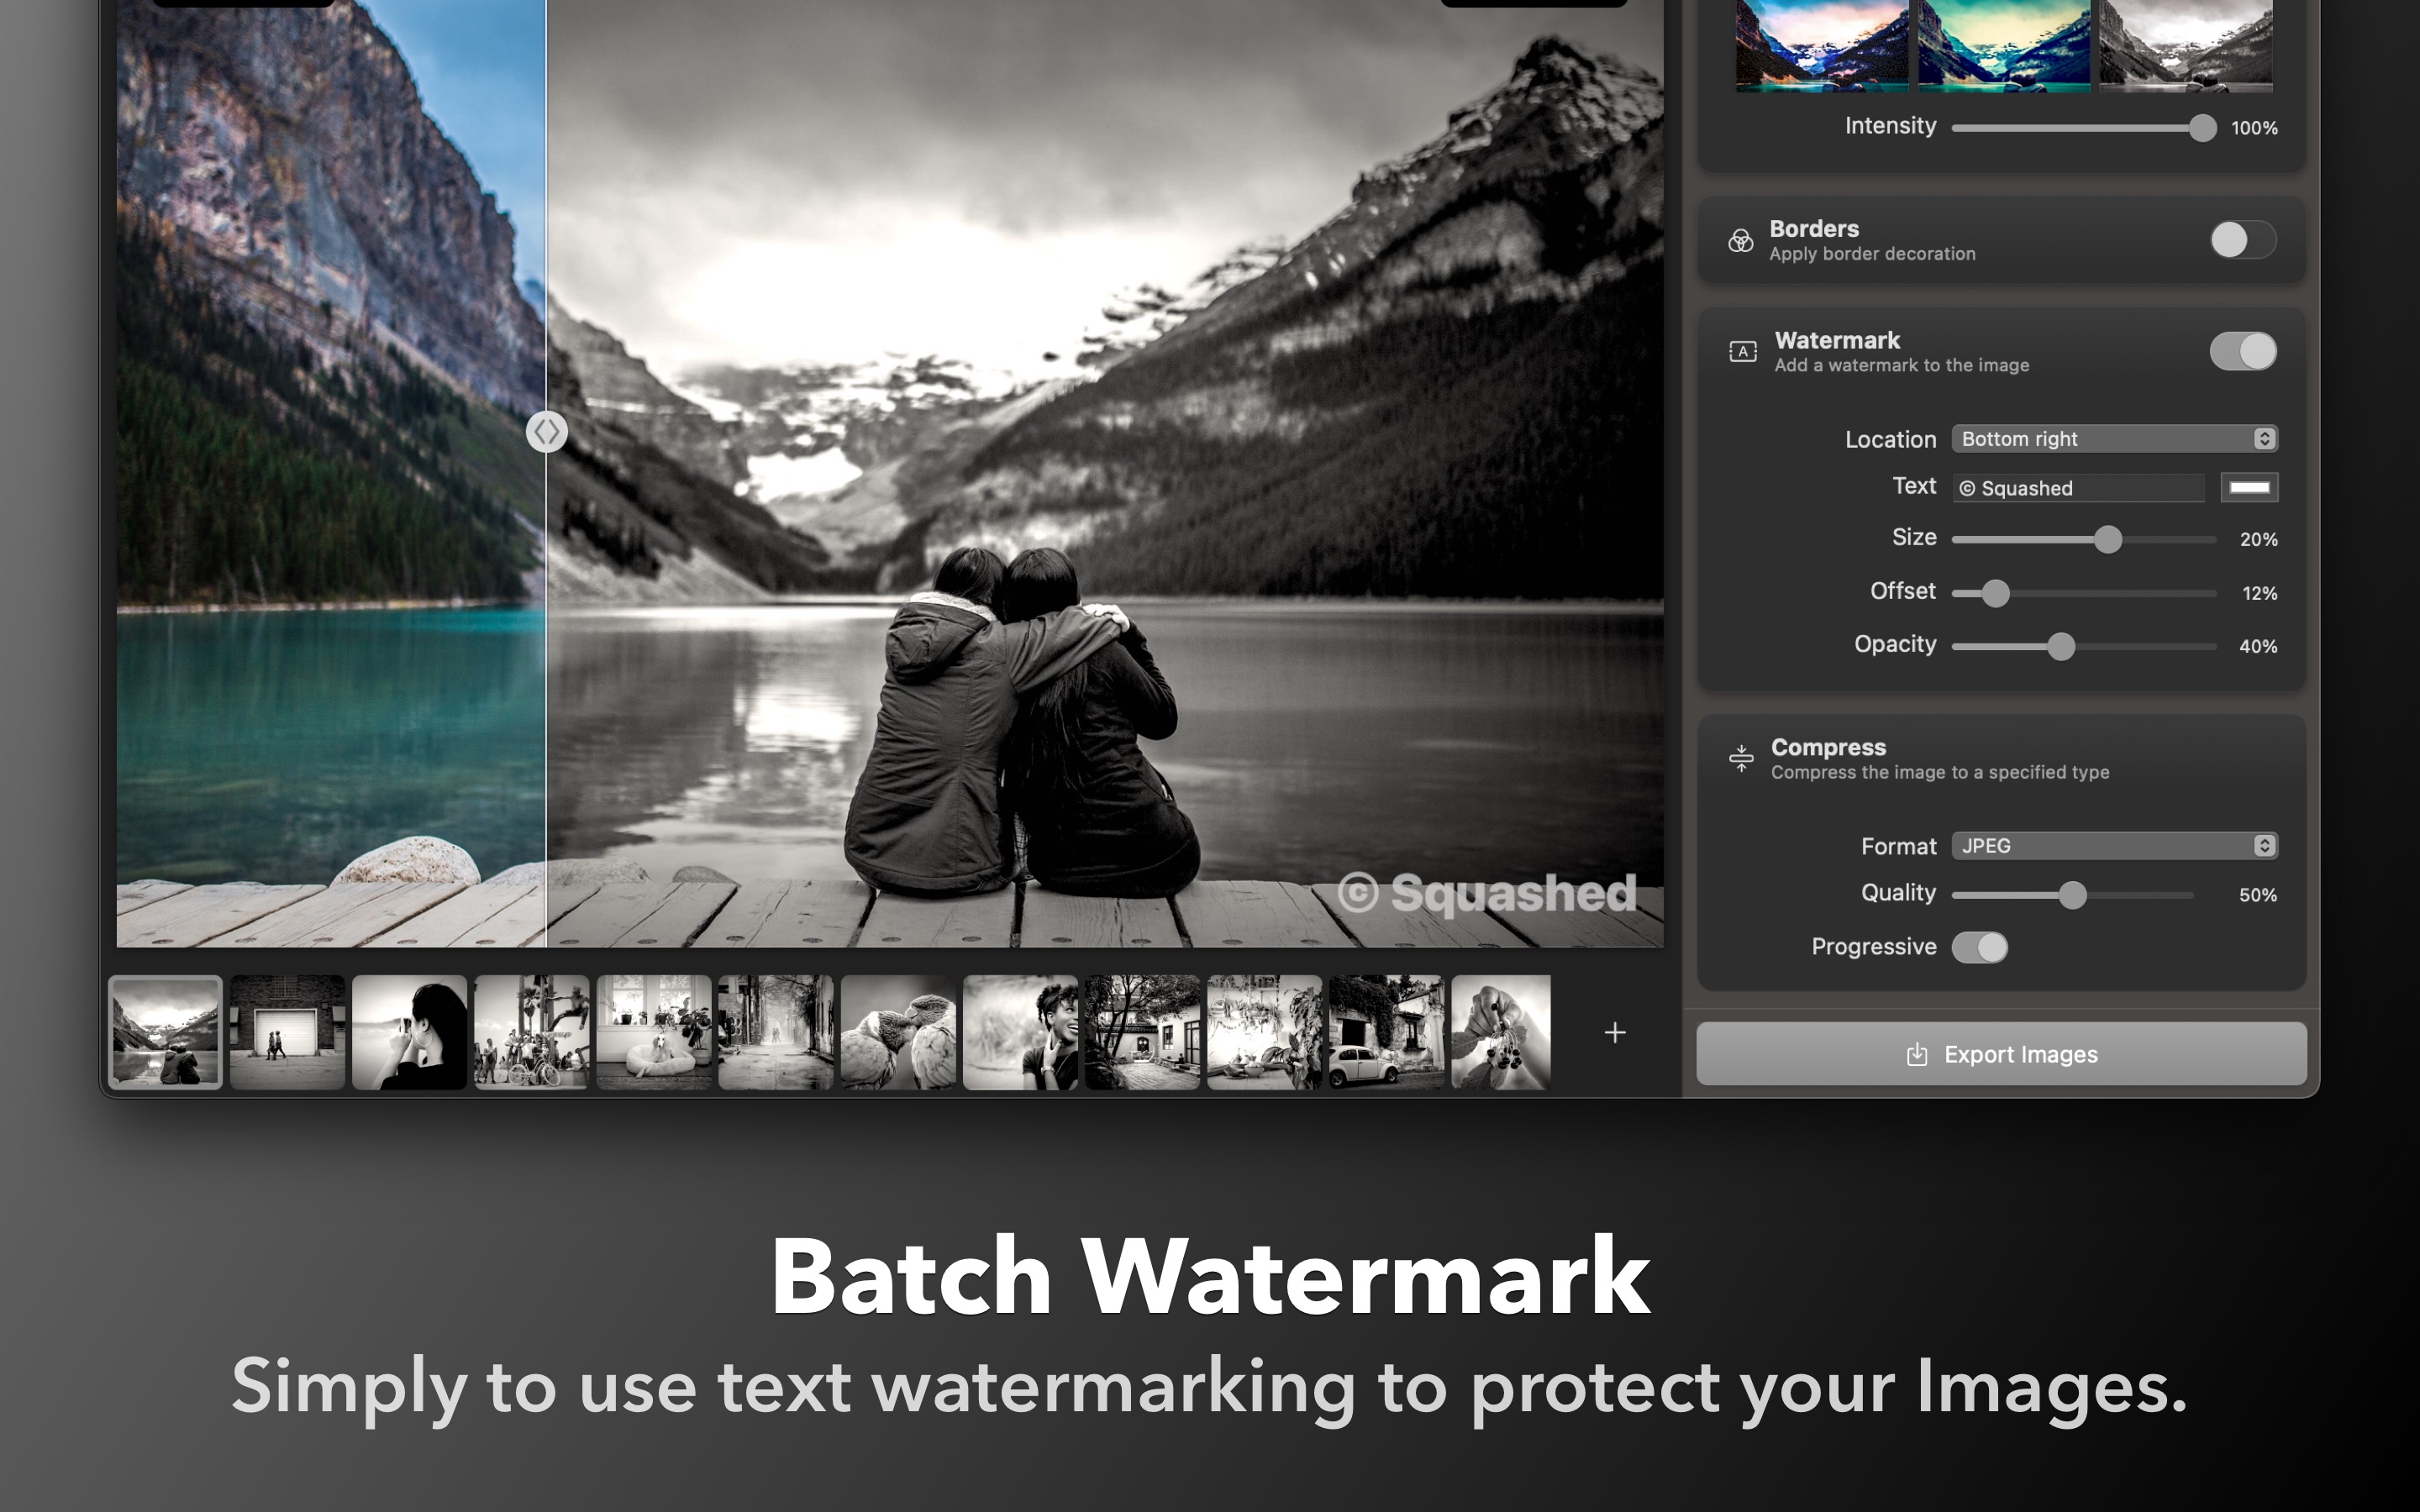Adjust the compression Quality slider
This screenshot has height=1512, width=2420.
pyautogui.click(x=2073, y=895)
